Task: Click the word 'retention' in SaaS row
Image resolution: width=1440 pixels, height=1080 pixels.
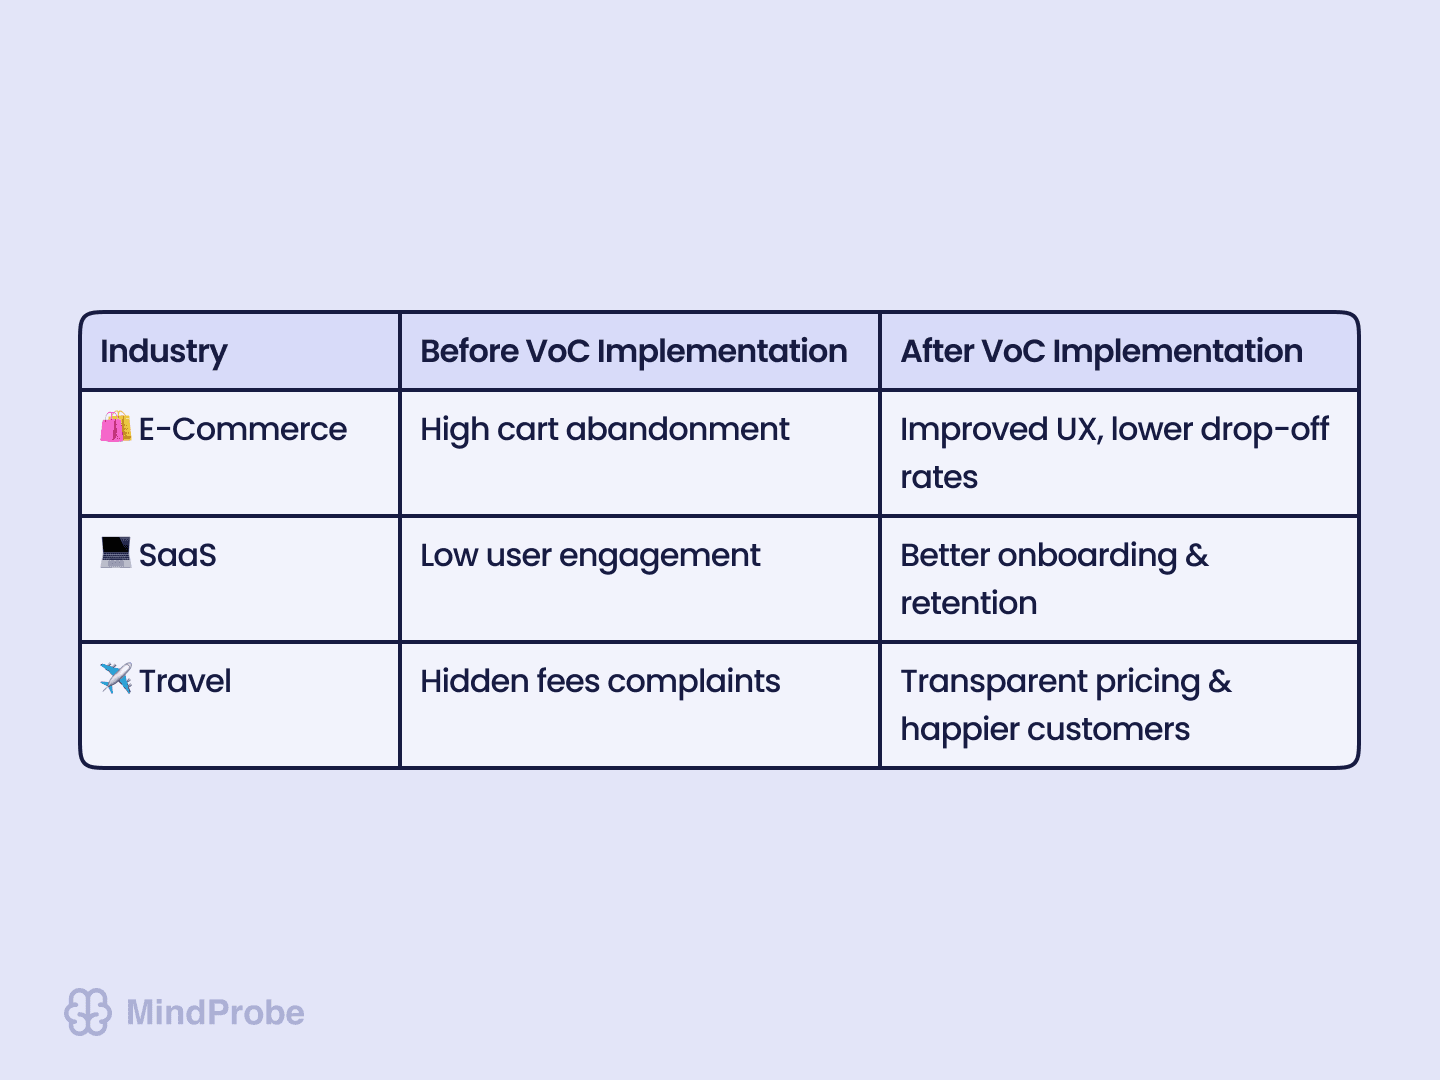Action: (x=968, y=604)
